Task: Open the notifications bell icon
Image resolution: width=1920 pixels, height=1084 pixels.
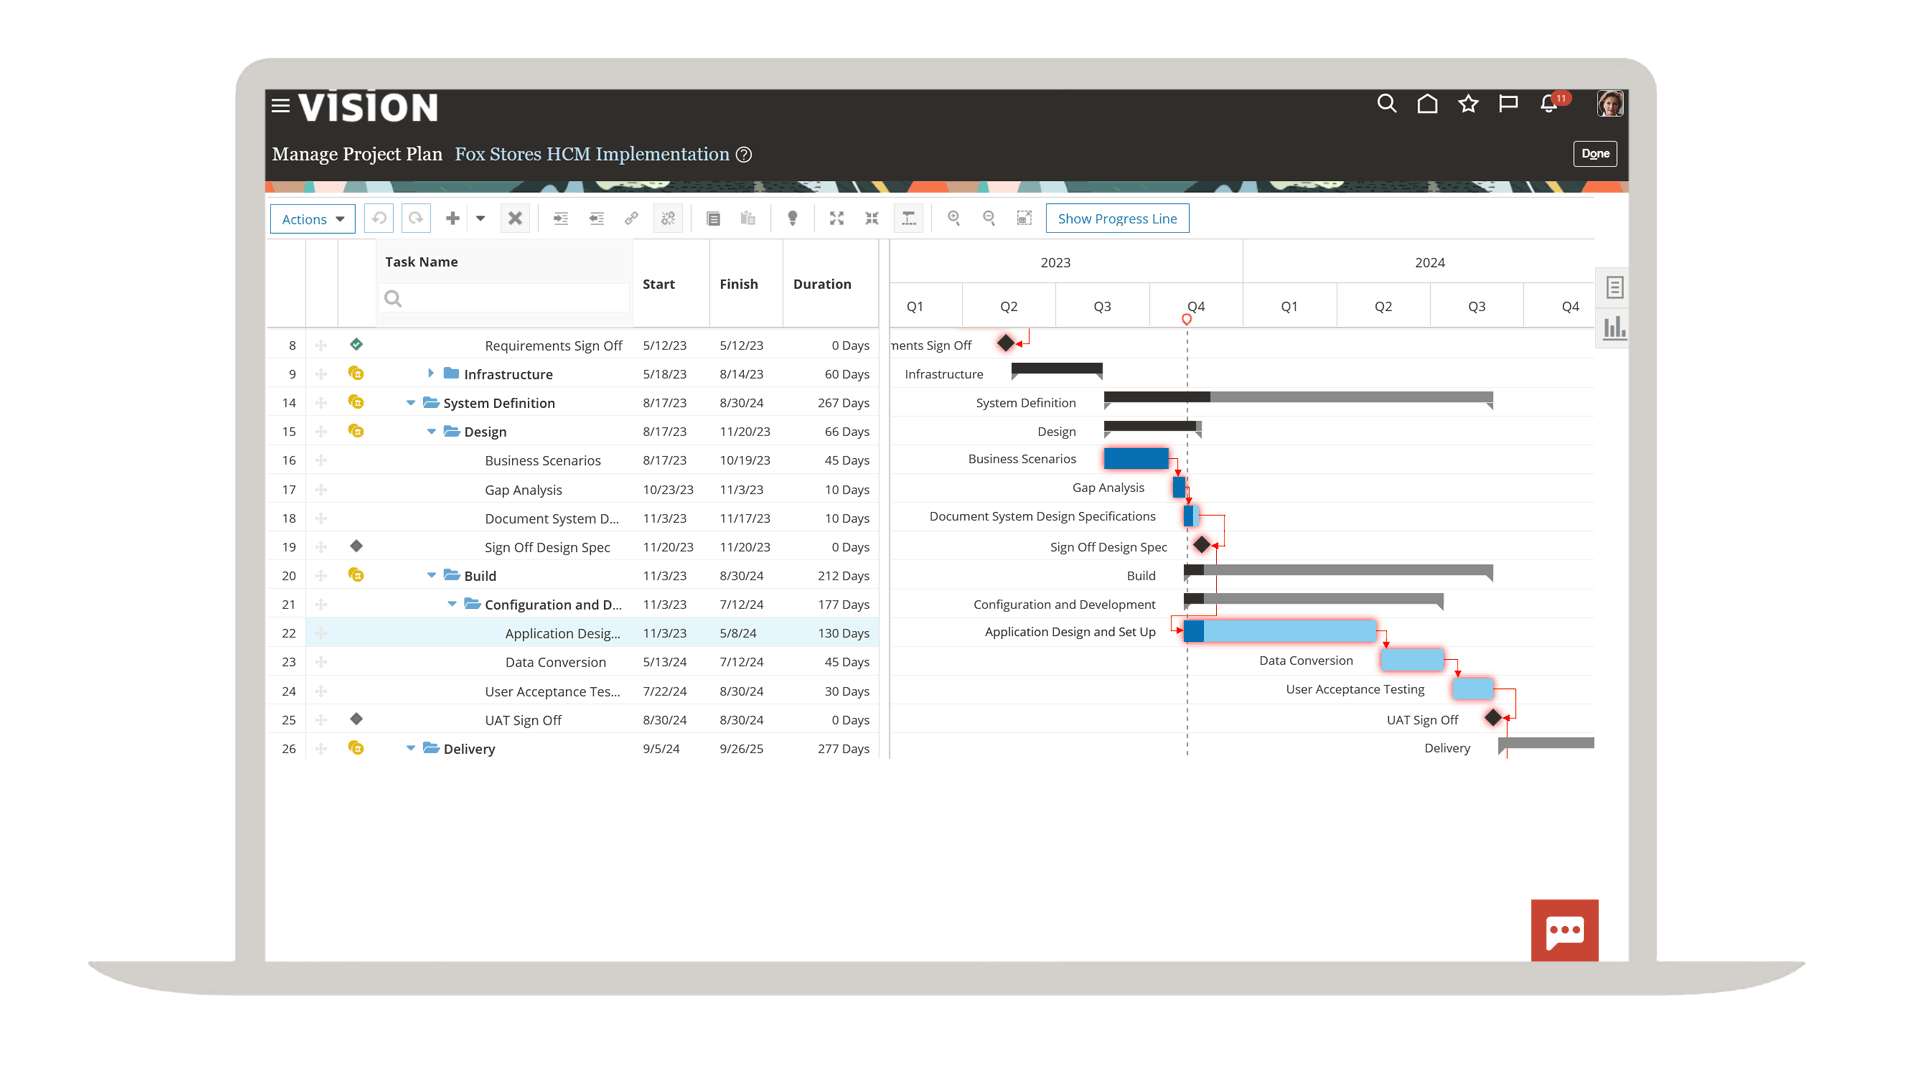Action: coord(1549,104)
